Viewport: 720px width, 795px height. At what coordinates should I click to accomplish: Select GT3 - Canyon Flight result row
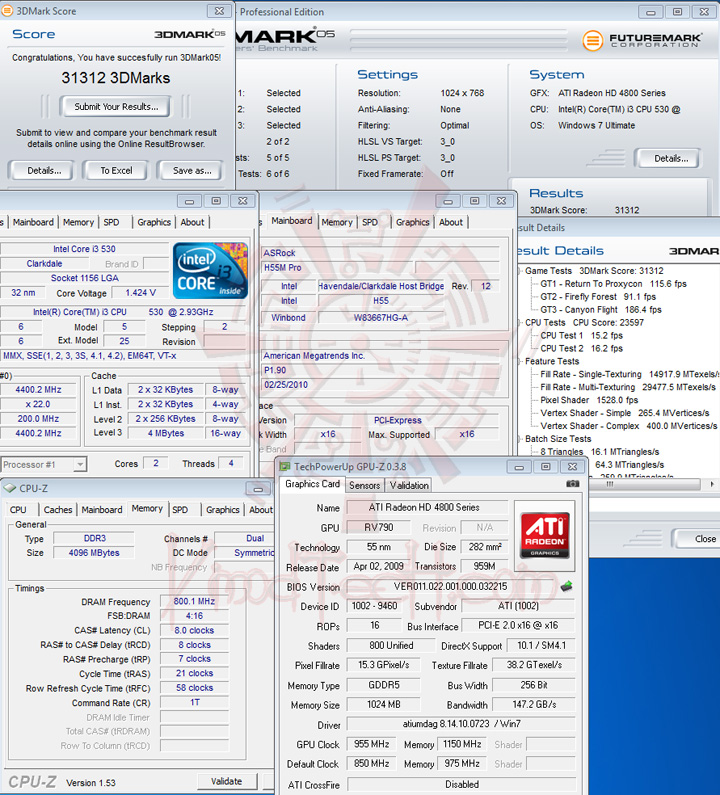(601, 309)
